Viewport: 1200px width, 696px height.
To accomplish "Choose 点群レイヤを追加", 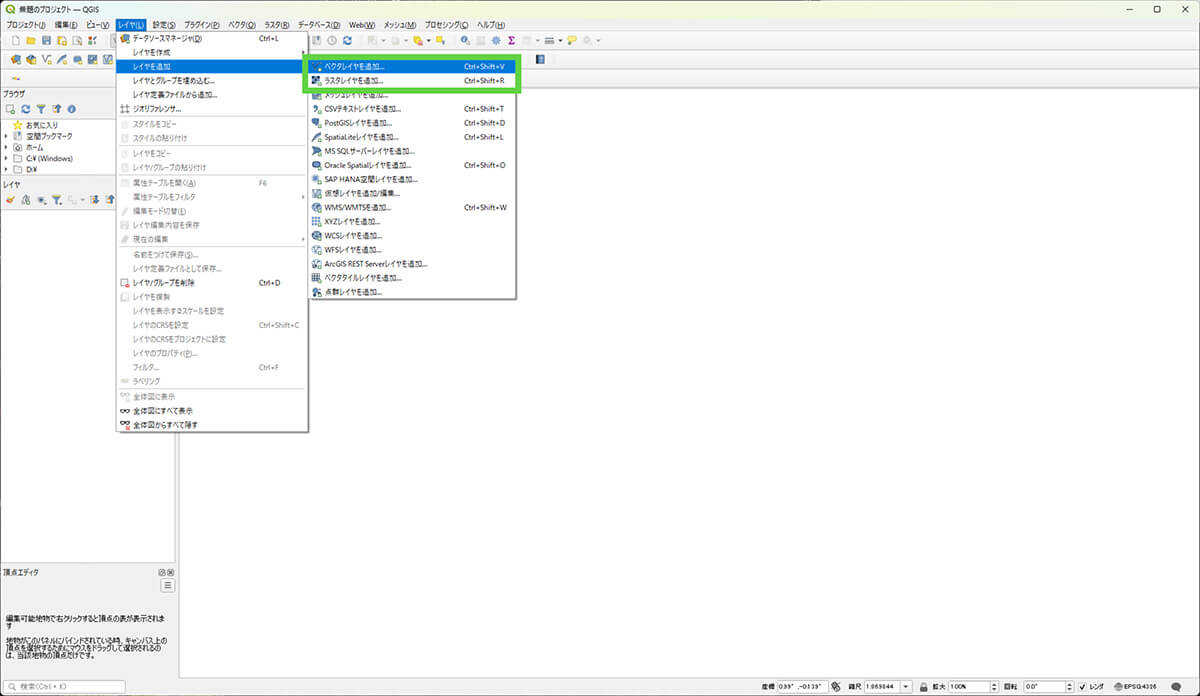I will click(410, 292).
